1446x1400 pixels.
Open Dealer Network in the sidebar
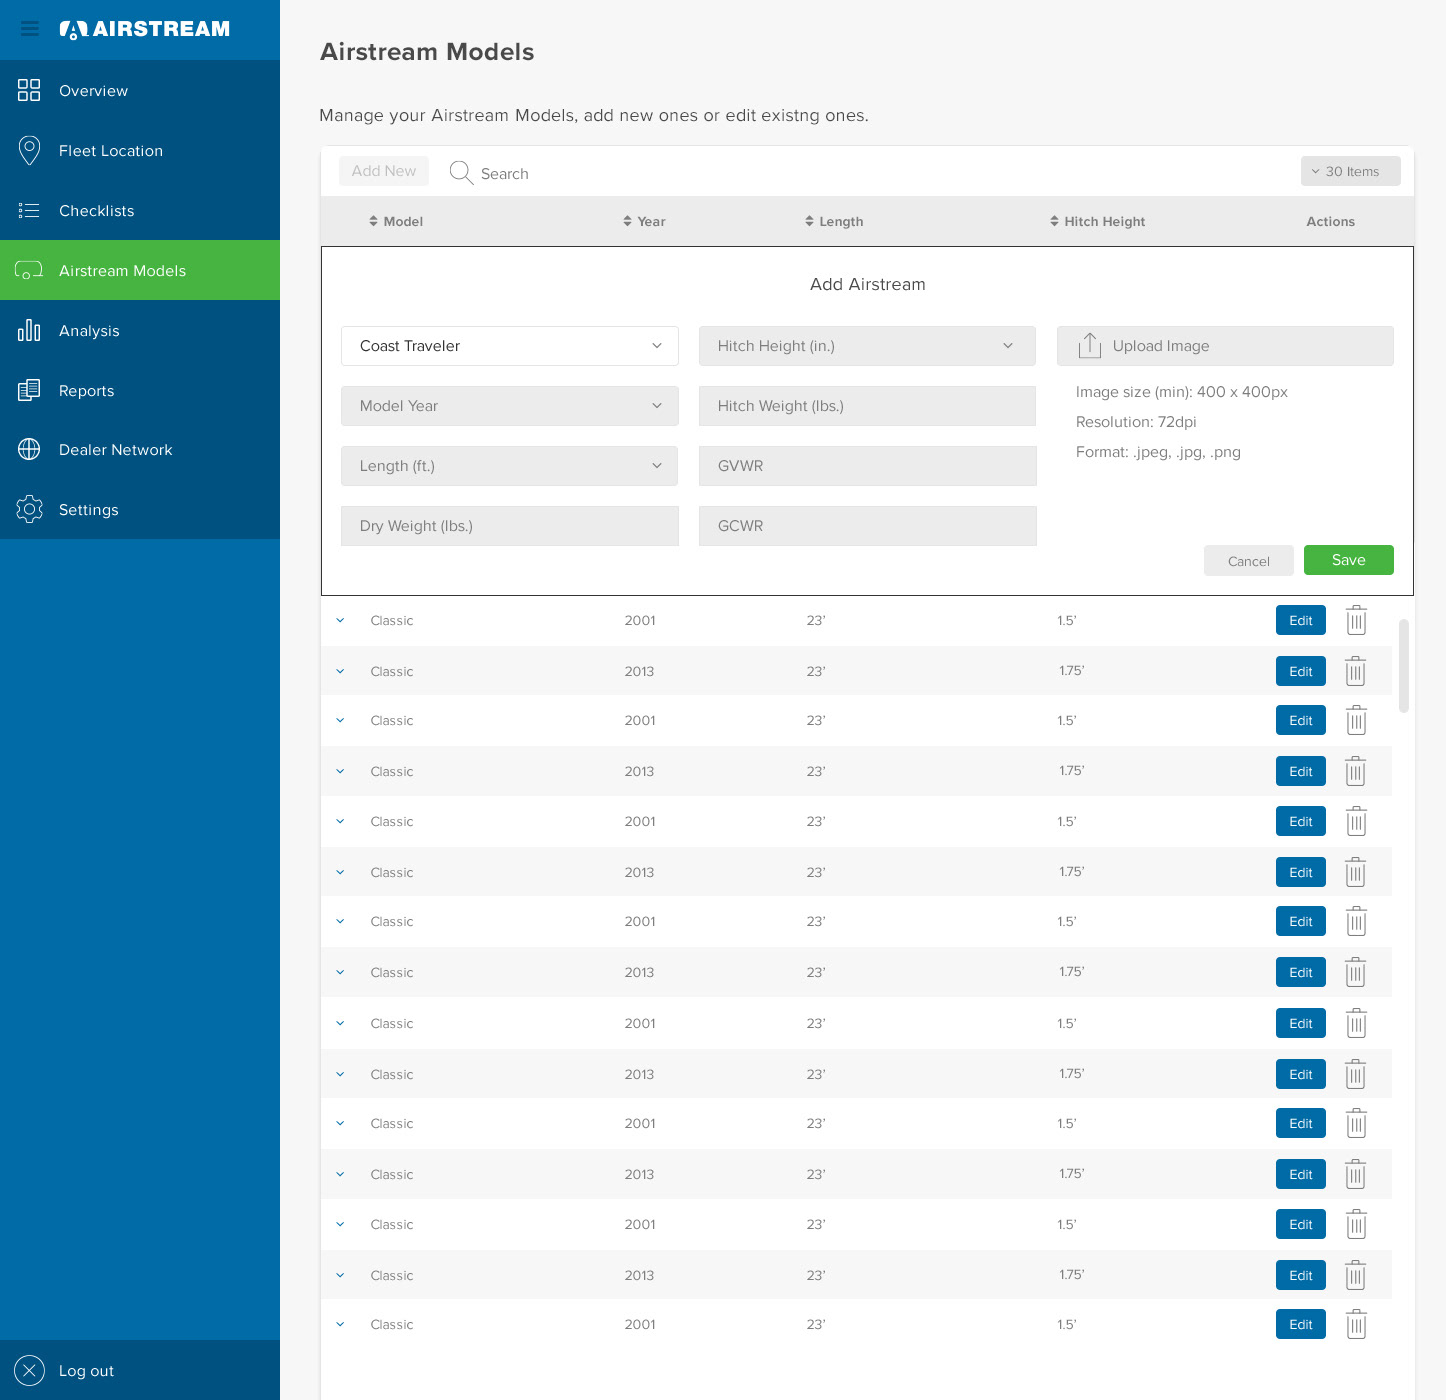pyautogui.click(x=140, y=450)
